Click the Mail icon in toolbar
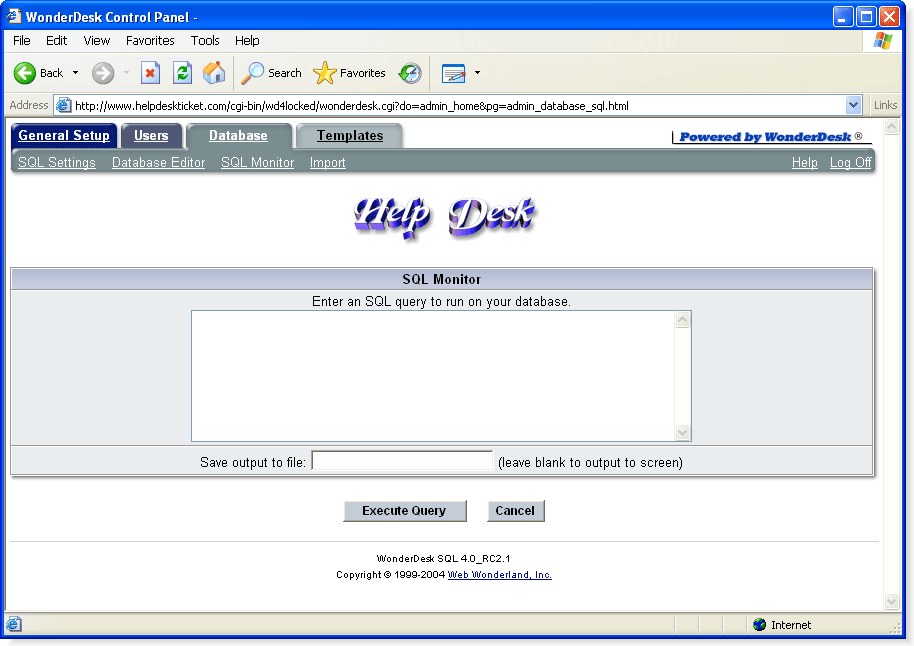This screenshot has width=914, height=646. coord(454,73)
